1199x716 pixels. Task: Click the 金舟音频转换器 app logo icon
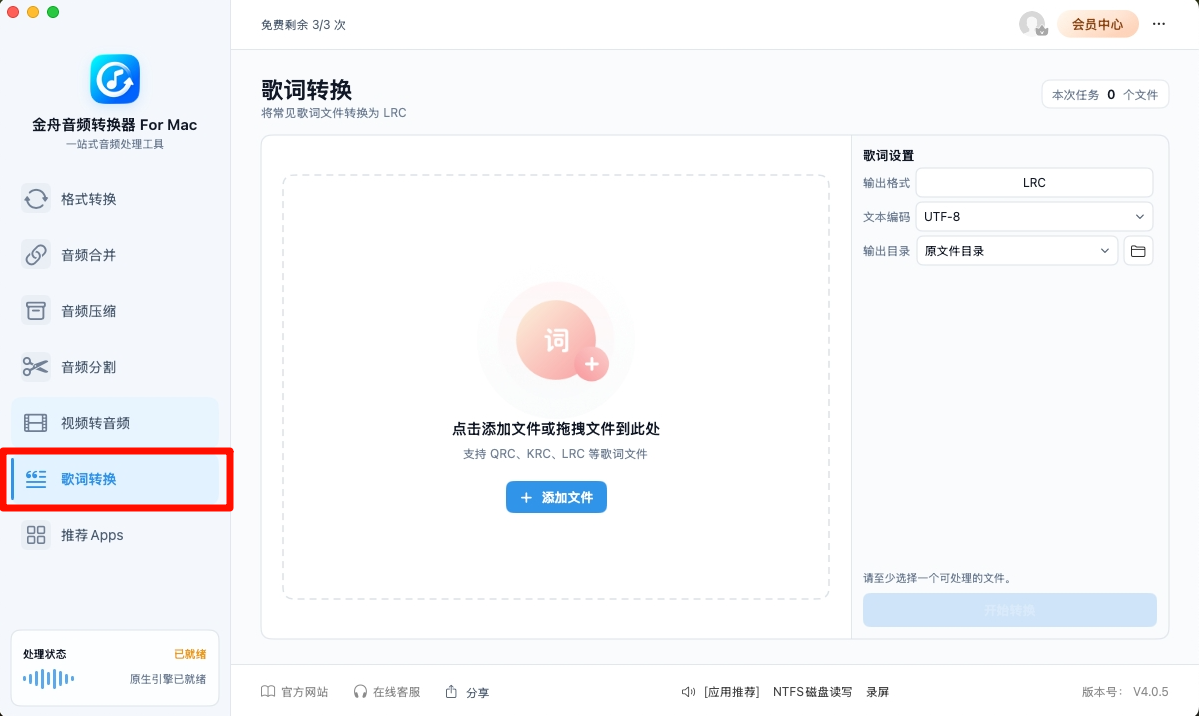[115, 79]
